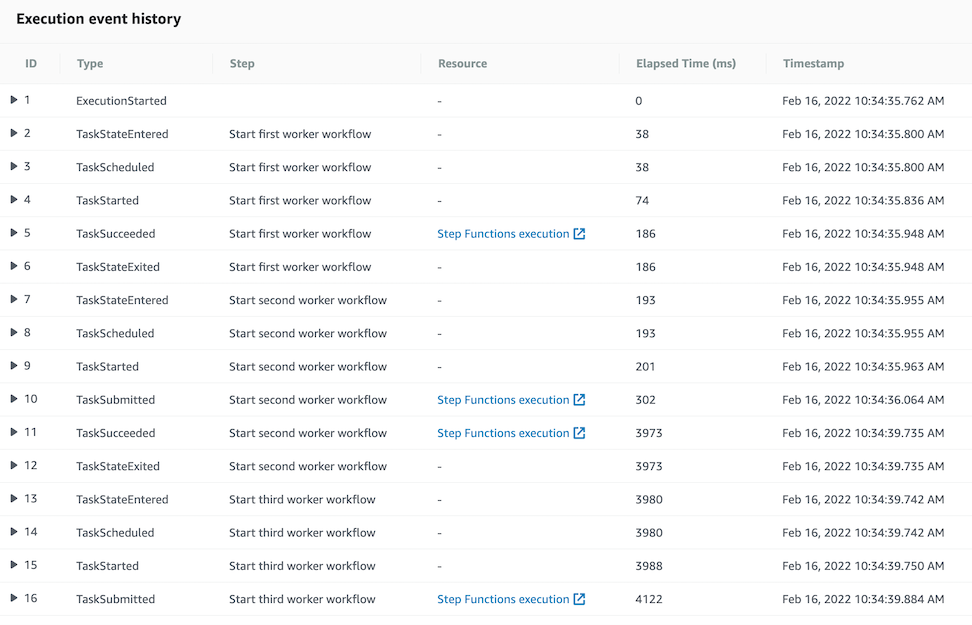
Task: Click the Step column header
Action: pyautogui.click(x=242, y=63)
